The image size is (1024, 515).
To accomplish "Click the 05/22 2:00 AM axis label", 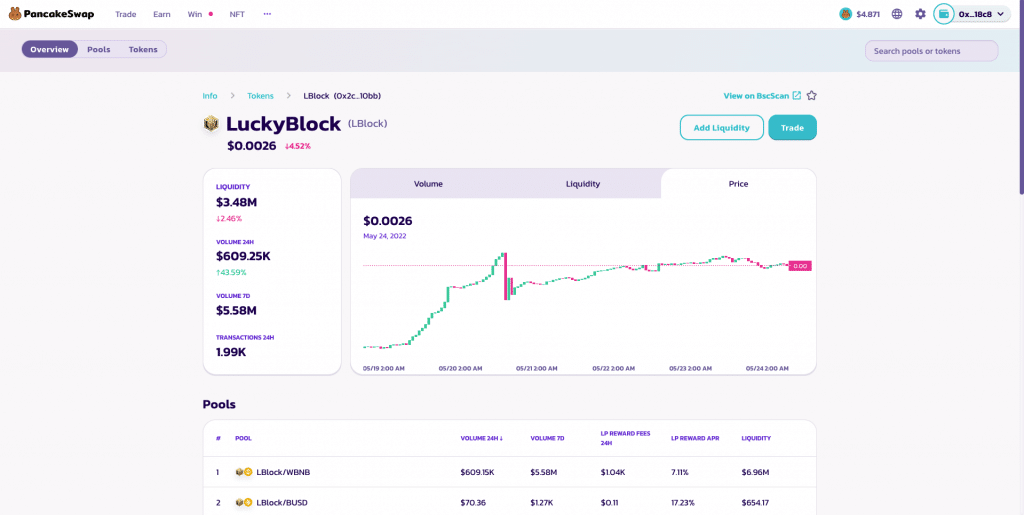I will click(613, 368).
